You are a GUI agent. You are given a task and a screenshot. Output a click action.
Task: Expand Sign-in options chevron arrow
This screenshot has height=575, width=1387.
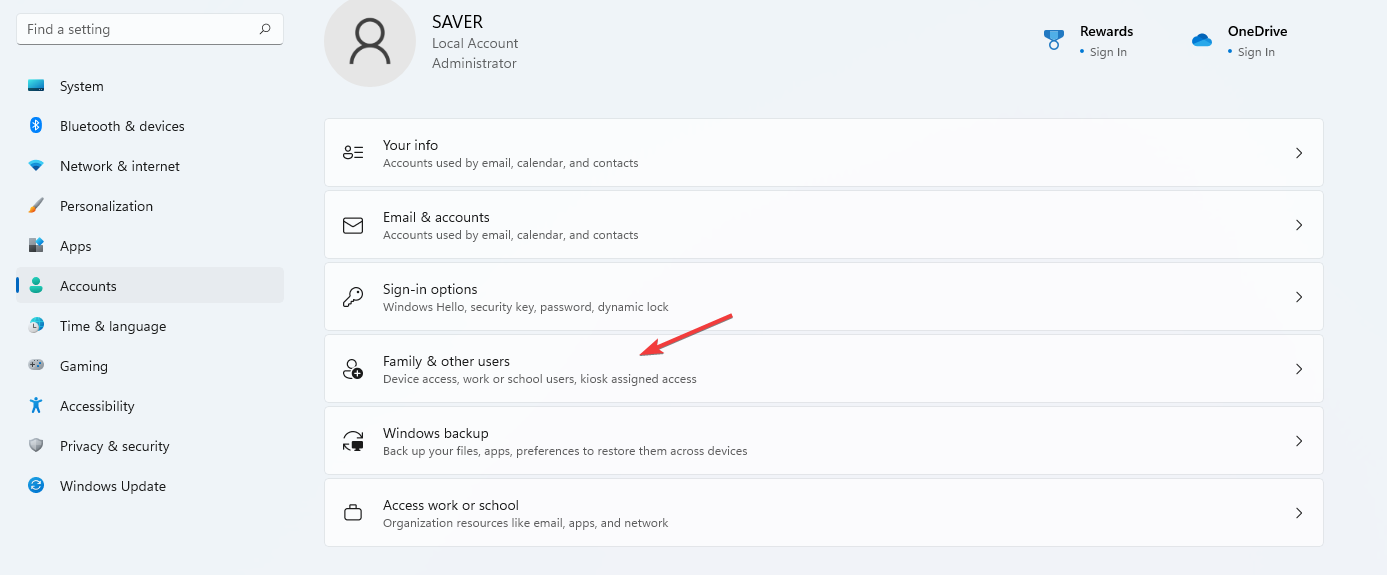tap(1299, 297)
